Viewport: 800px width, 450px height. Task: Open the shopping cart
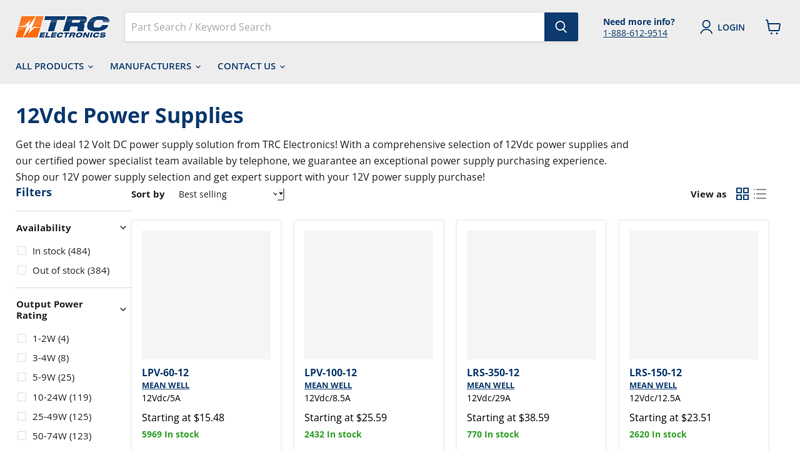(x=773, y=27)
